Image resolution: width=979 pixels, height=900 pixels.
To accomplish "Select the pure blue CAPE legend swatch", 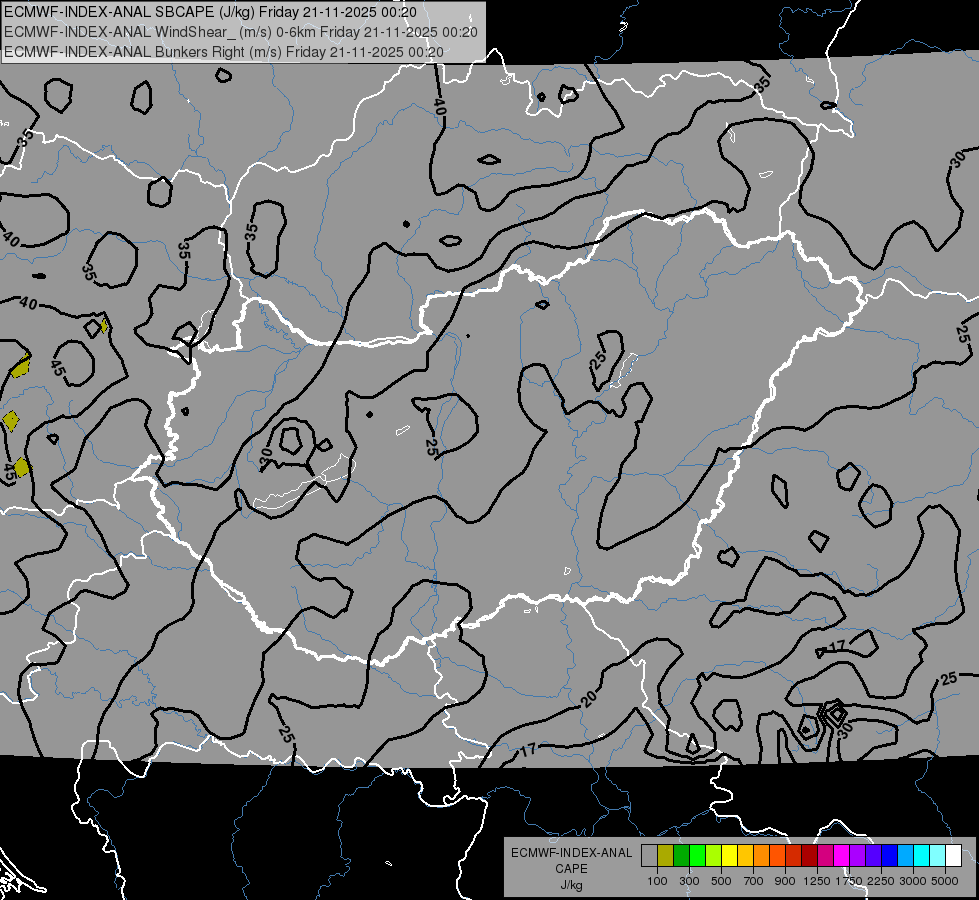I will pyautogui.click(x=890, y=856).
